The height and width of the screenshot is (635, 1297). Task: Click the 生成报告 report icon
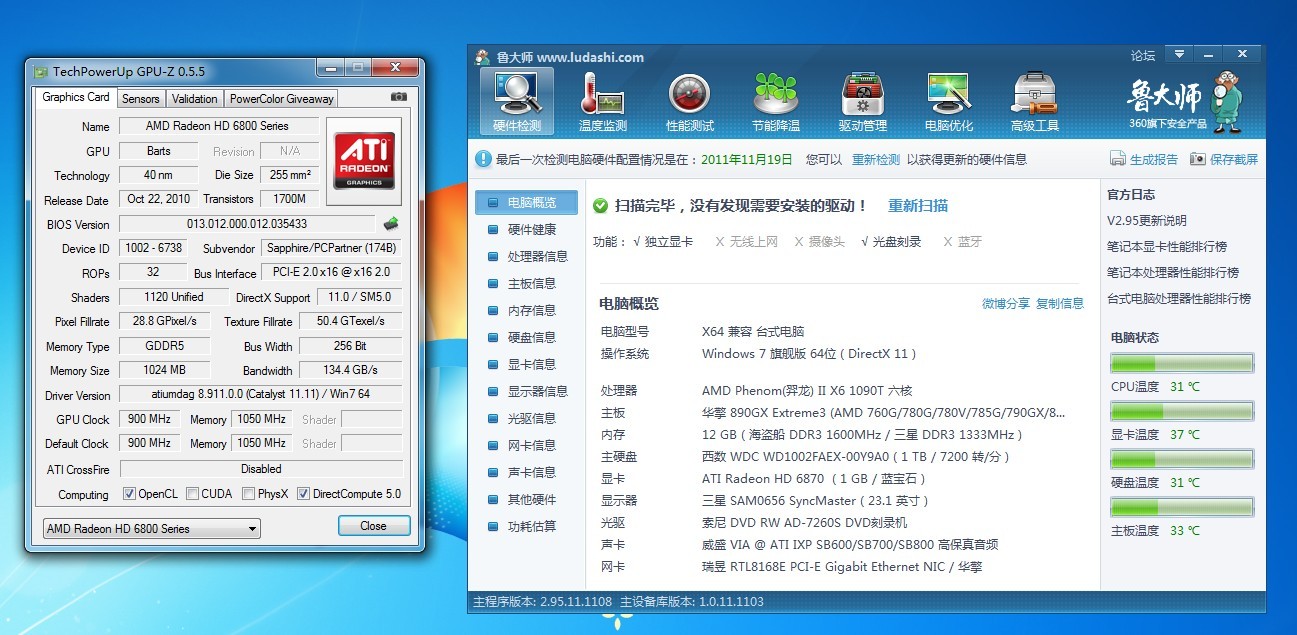coord(1117,159)
